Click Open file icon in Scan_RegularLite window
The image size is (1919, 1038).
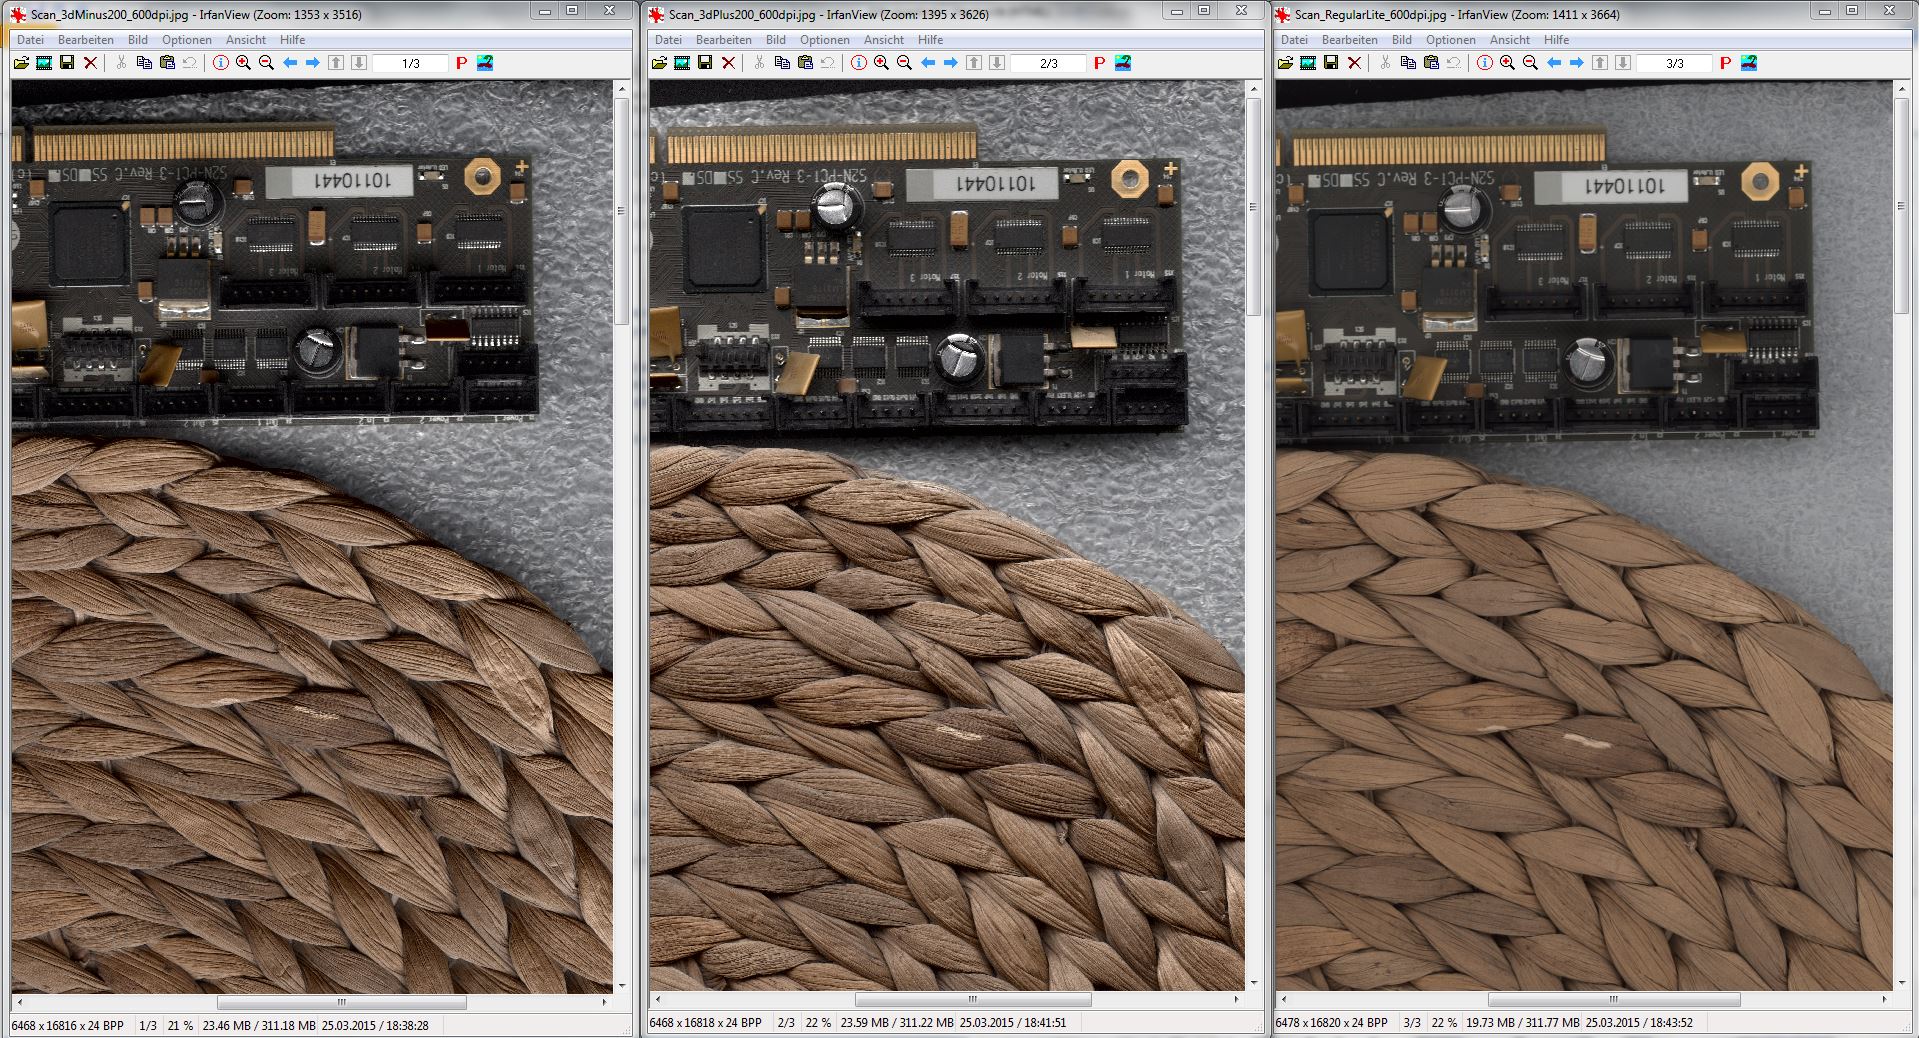tap(1285, 63)
